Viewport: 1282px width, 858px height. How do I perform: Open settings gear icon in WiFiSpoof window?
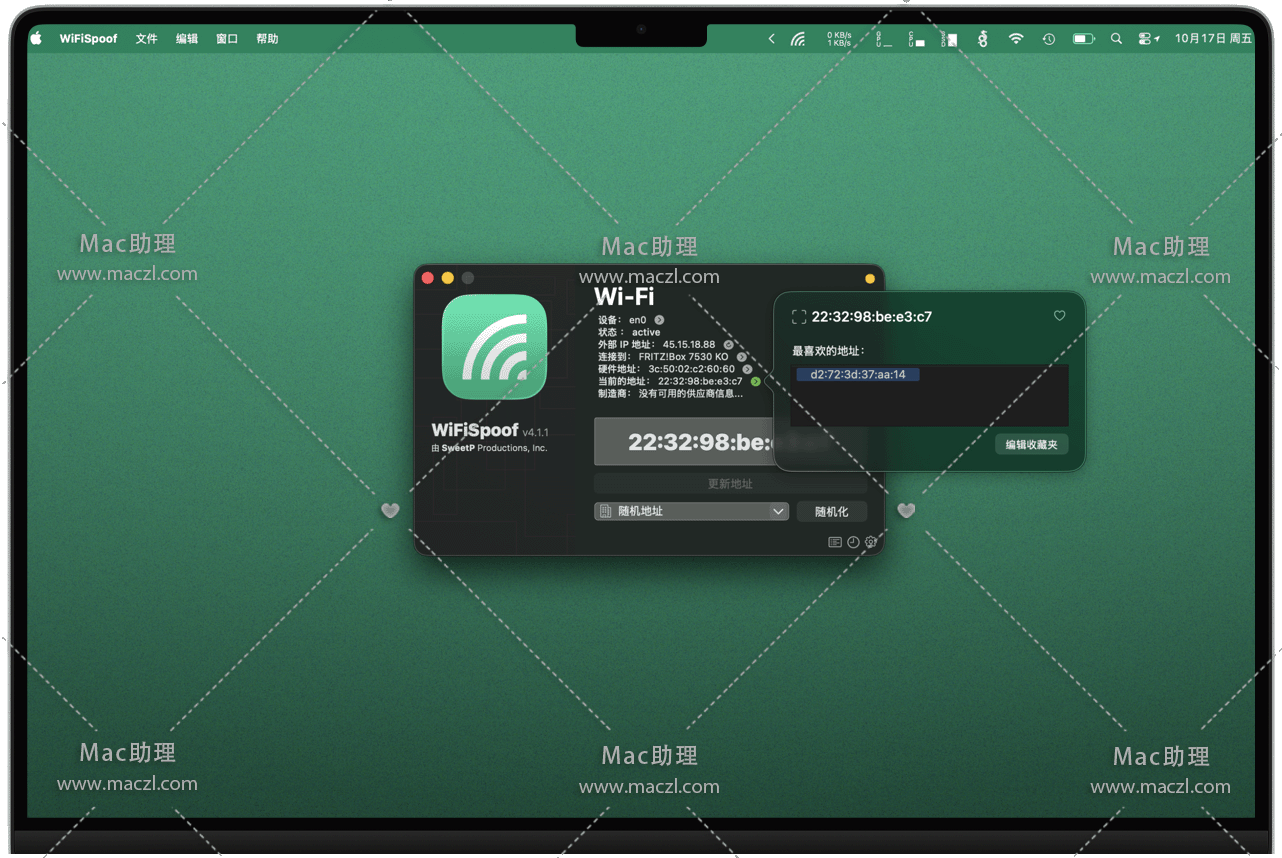click(x=871, y=542)
